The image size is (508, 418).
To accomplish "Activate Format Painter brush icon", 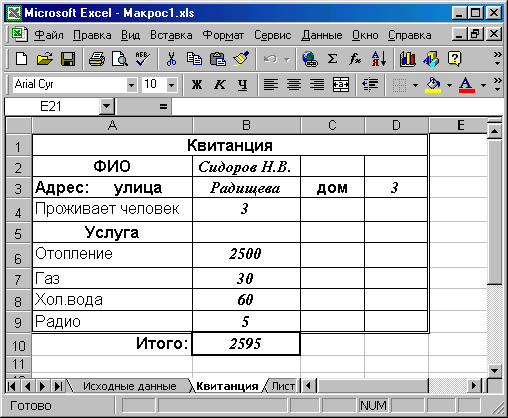I will pos(241,59).
